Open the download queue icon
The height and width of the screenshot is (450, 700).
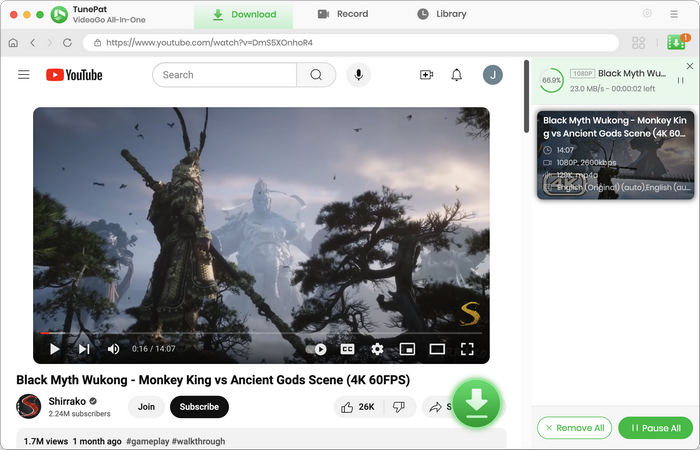coord(677,42)
